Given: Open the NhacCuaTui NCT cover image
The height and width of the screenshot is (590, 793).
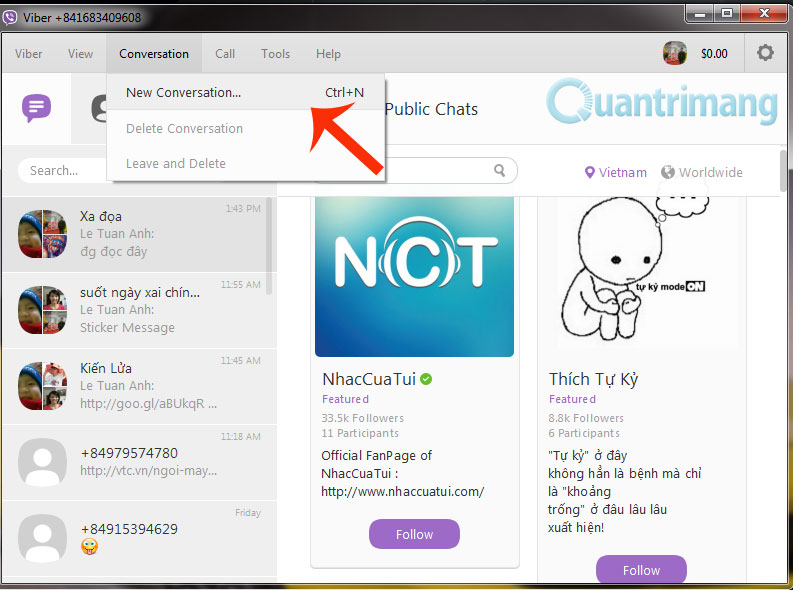Looking at the screenshot, I should pyautogui.click(x=414, y=277).
